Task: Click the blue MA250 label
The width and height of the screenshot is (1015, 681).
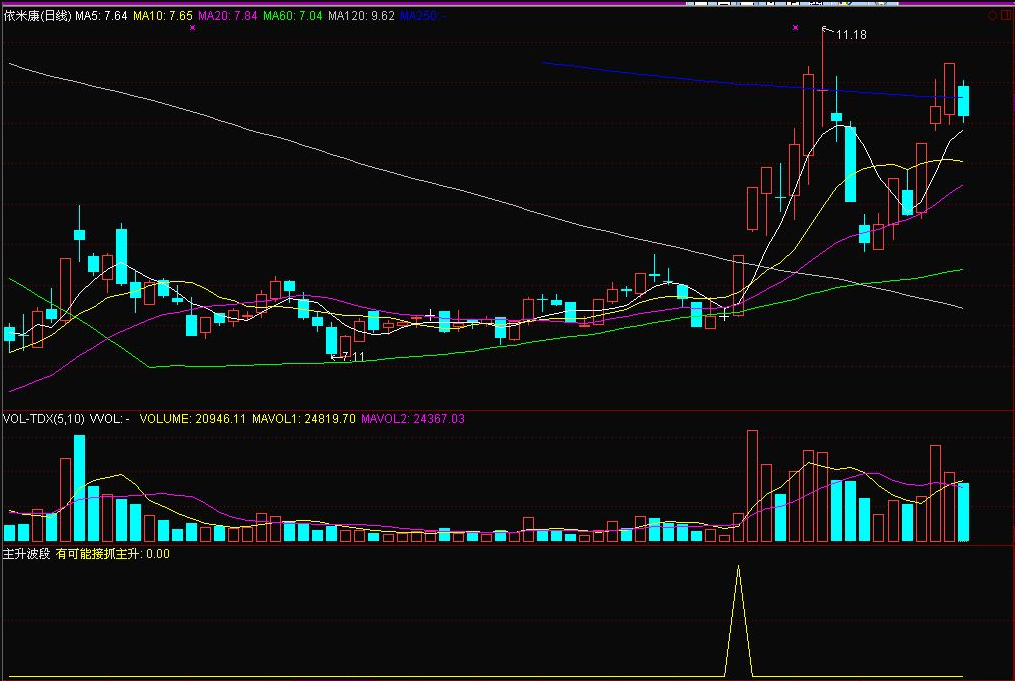Action: coord(421,16)
